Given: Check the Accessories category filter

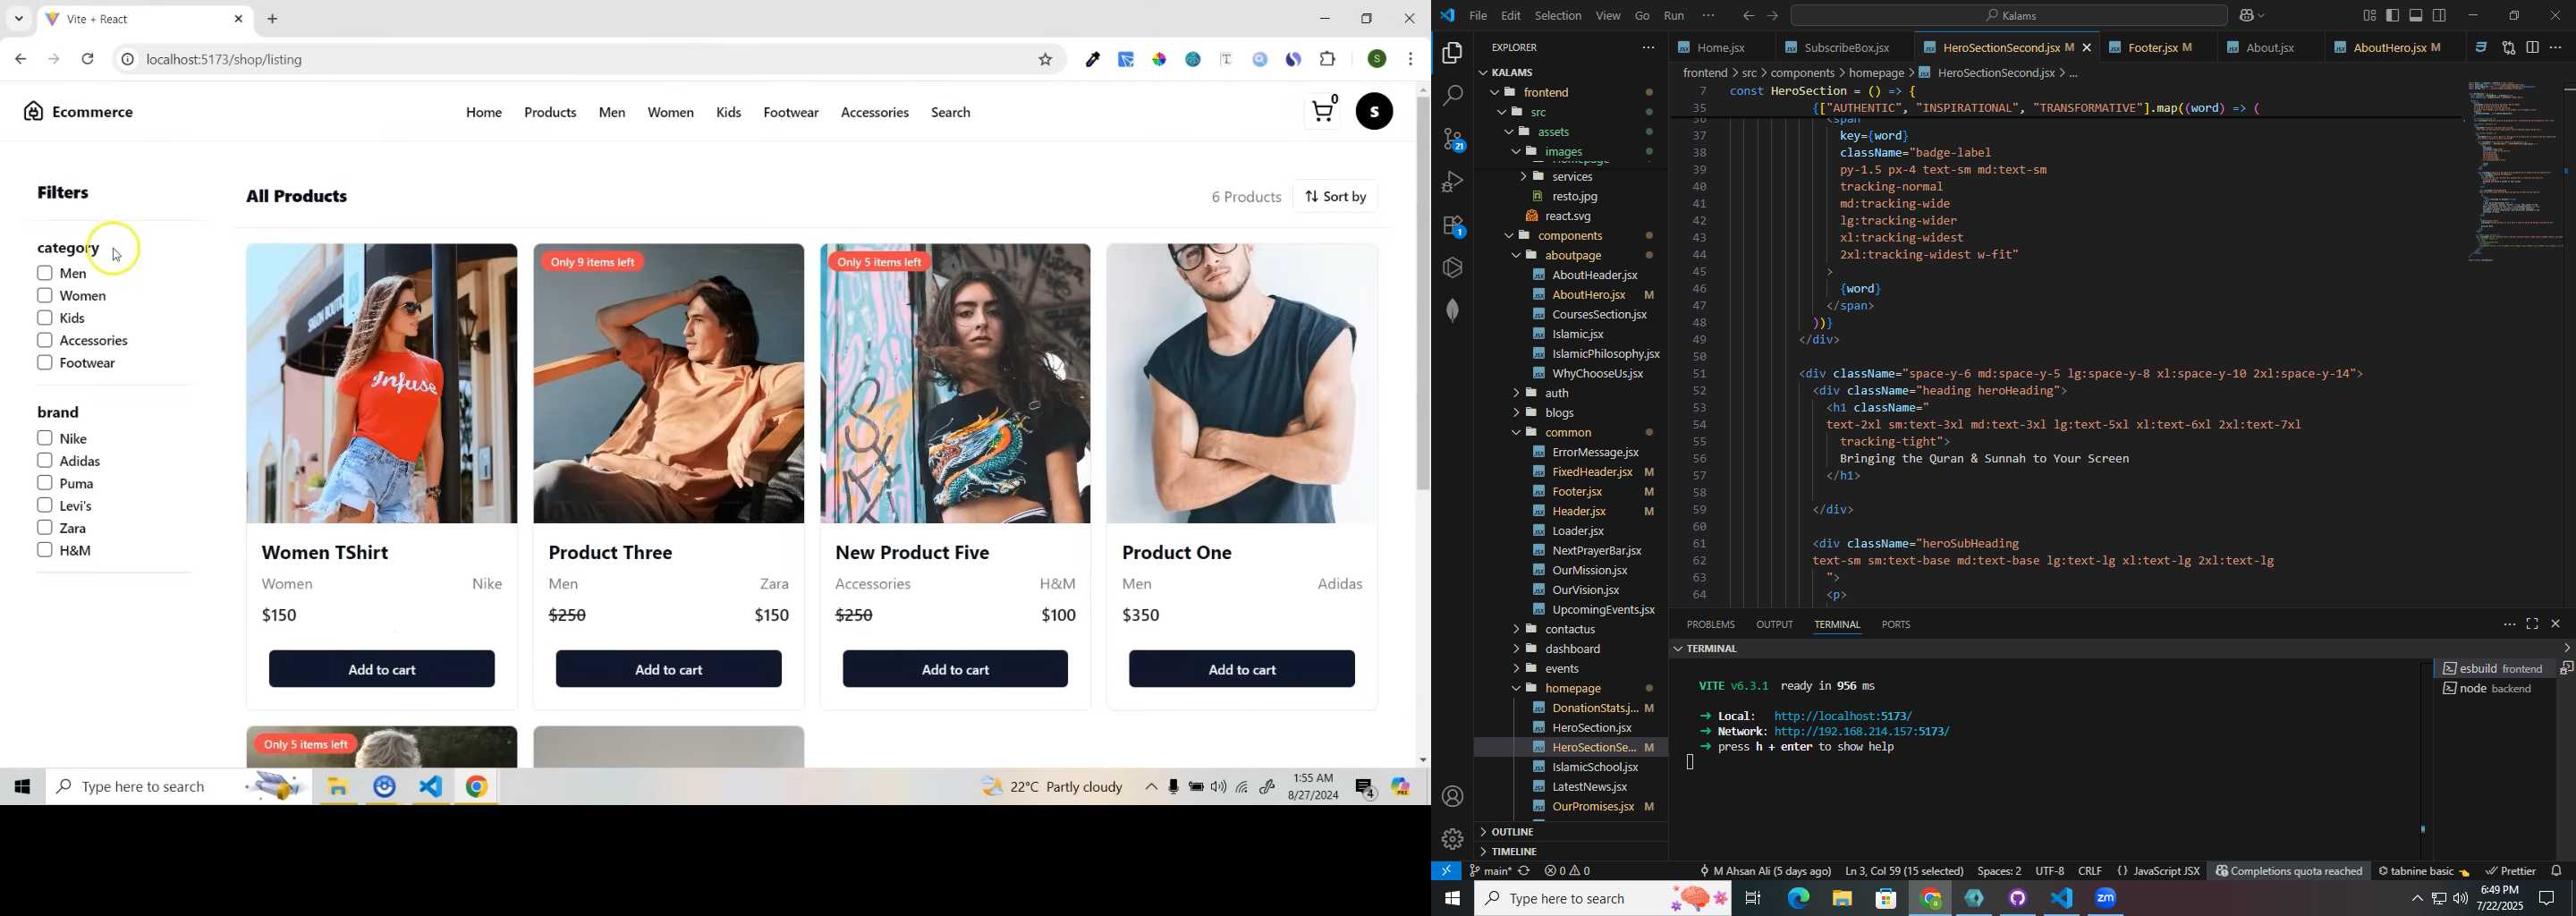Looking at the screenshot, I should [44, 341].
